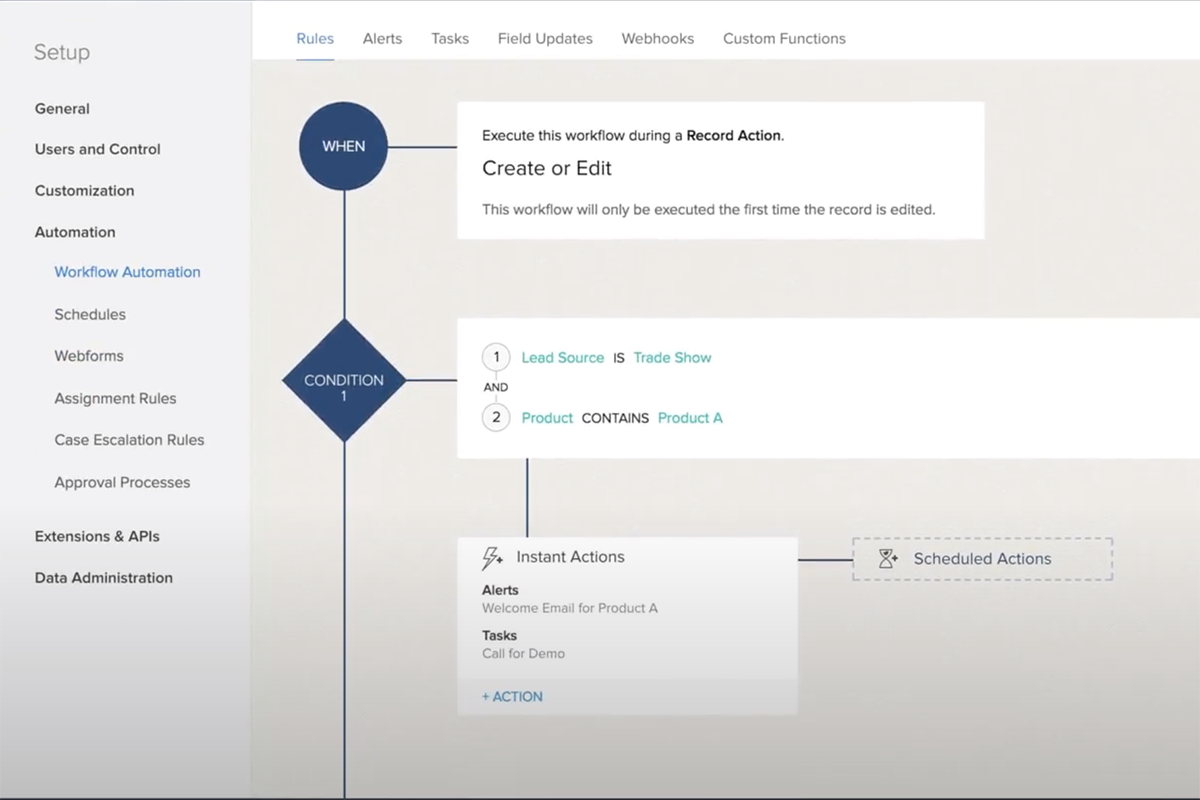The width and height of the screenshot is (1200, 800).
Task: Switch to the Alerts tab
Action: [382, 38]
